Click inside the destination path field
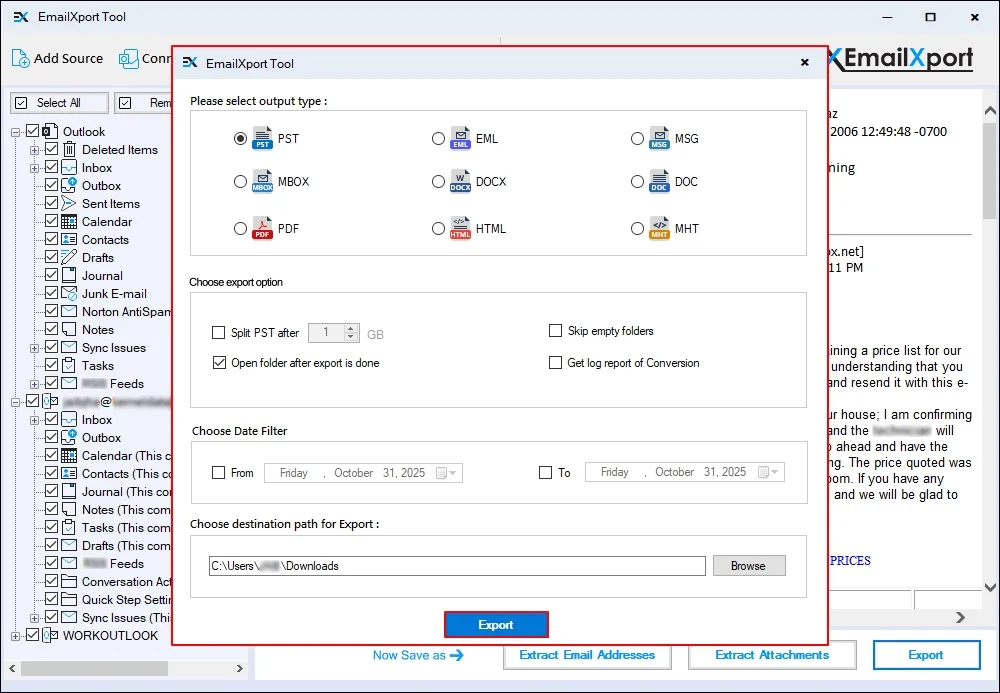This screenshot has height=693, width=1000. [450, 565]
